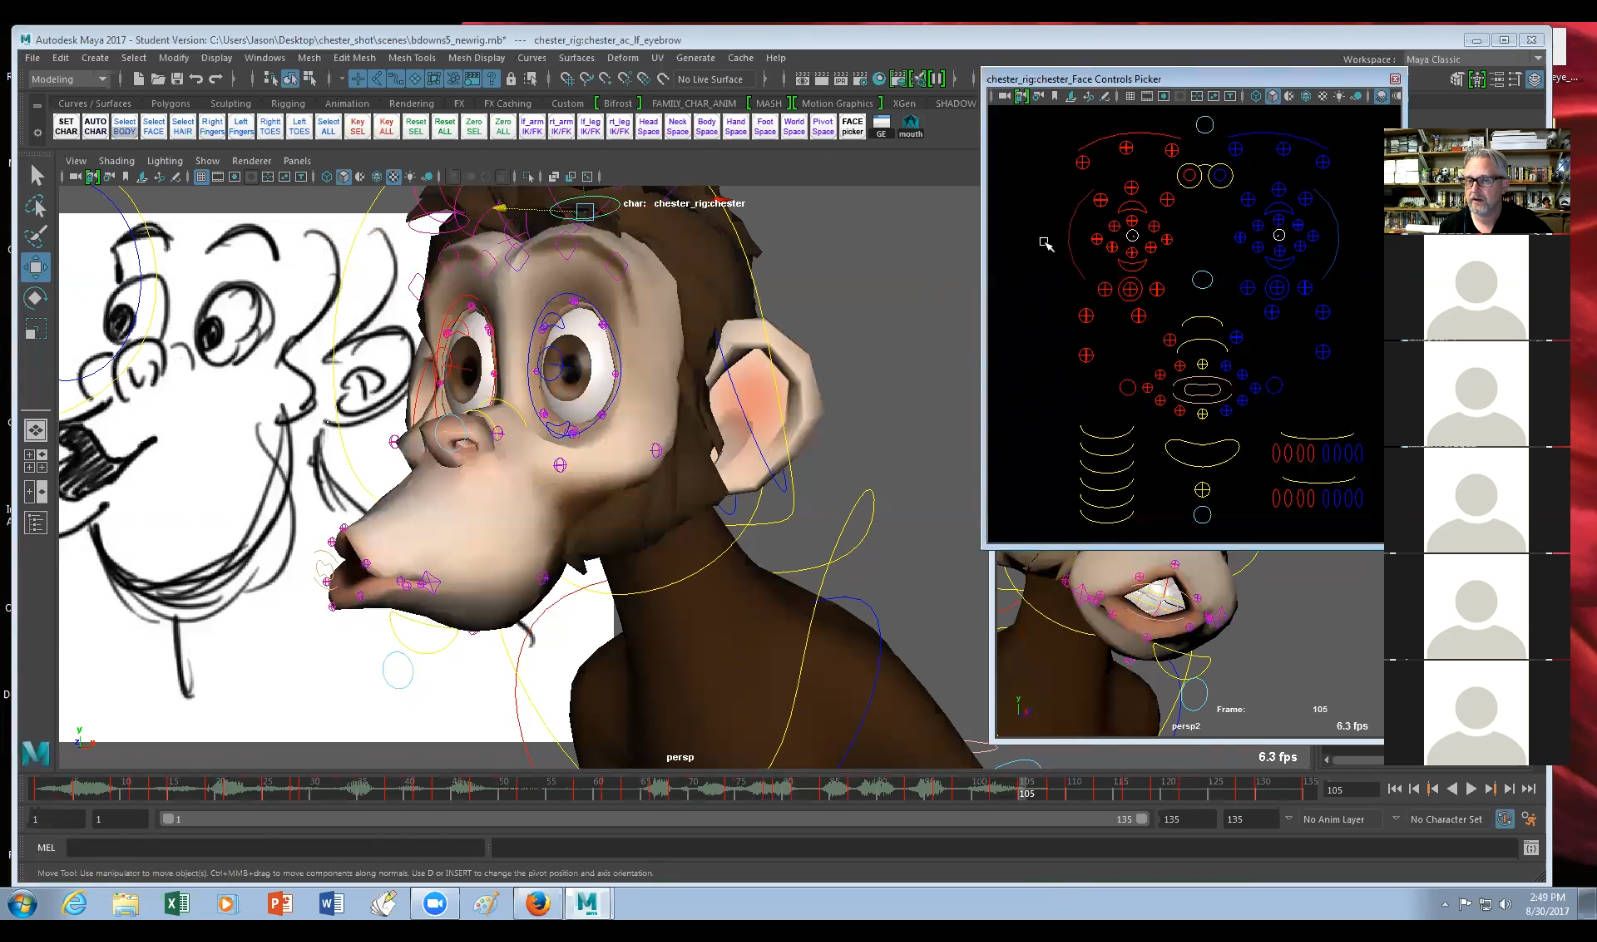
Task: Open the Deform menu
Action: click(x=622, y=58)
